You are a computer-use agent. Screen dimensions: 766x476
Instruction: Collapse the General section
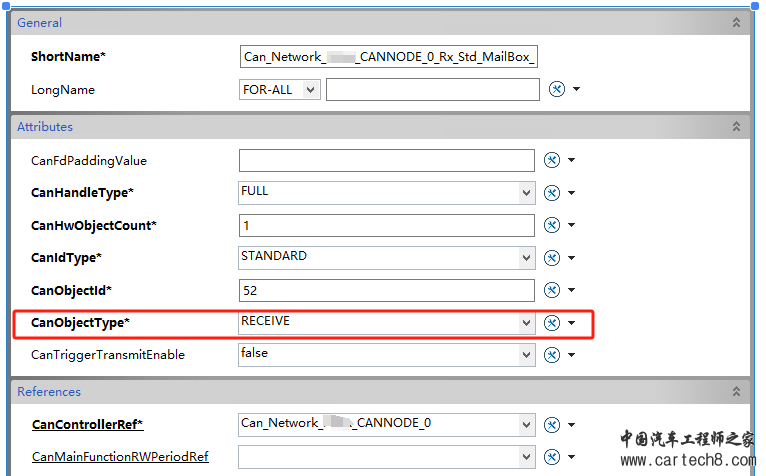(737, 22)
